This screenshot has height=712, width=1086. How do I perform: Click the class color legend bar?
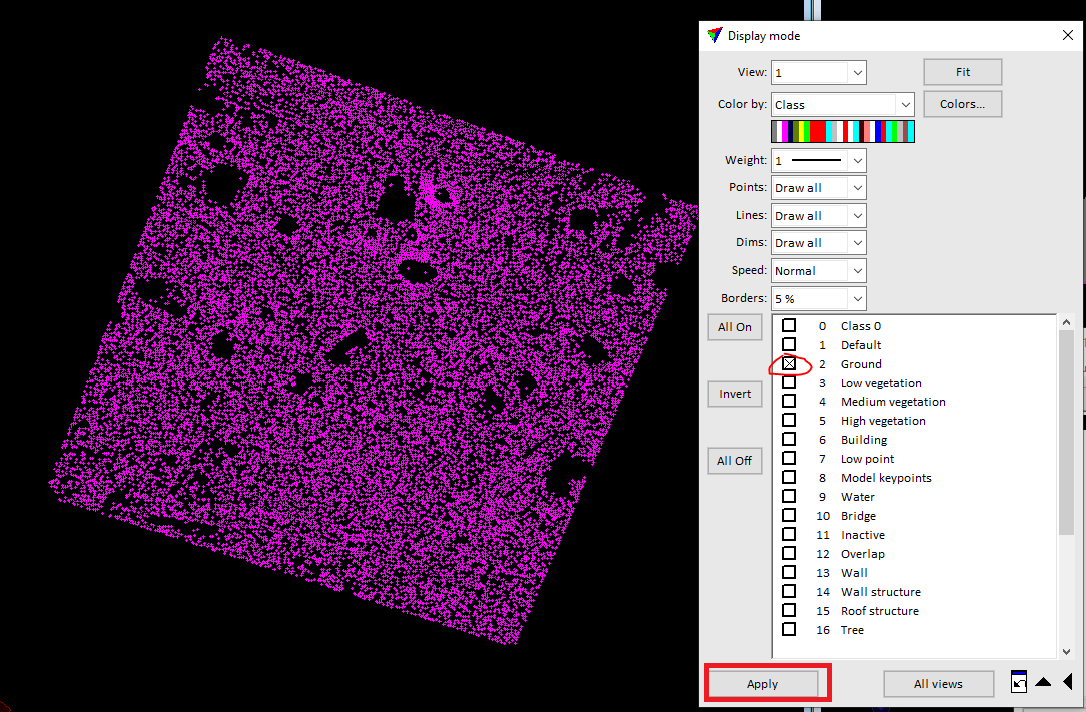click(x=842, y=130)
